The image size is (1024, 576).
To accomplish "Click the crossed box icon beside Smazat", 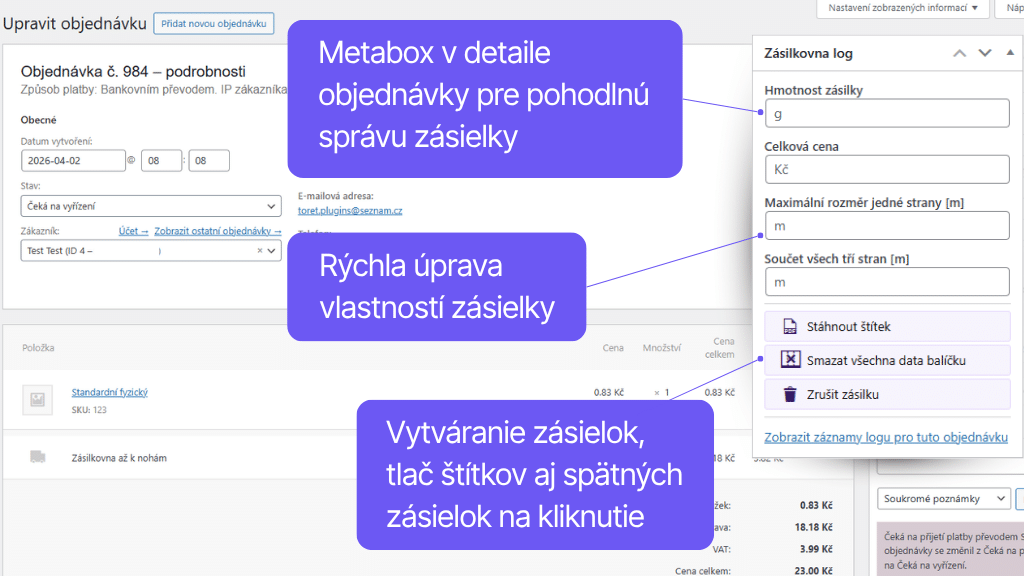I will 790,360.
